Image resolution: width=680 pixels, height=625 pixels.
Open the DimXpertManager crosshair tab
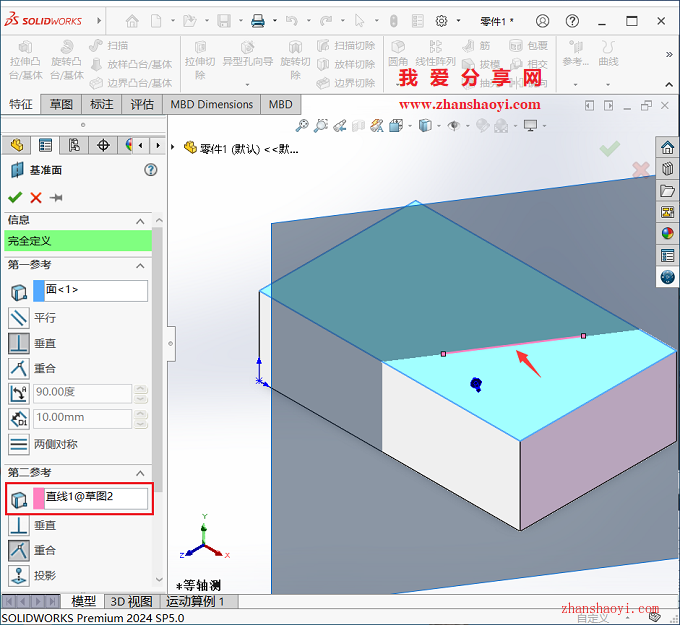103,145
